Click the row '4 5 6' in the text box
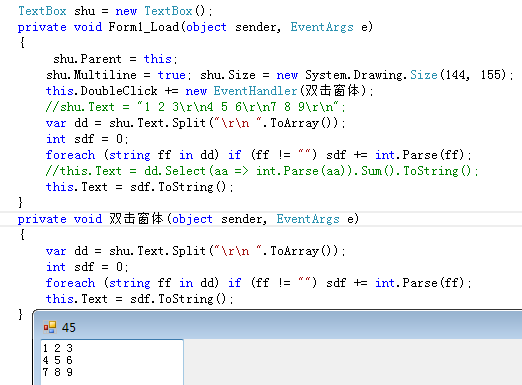The width and height of the screenshot is (522, 385). [x=58, y=360]
